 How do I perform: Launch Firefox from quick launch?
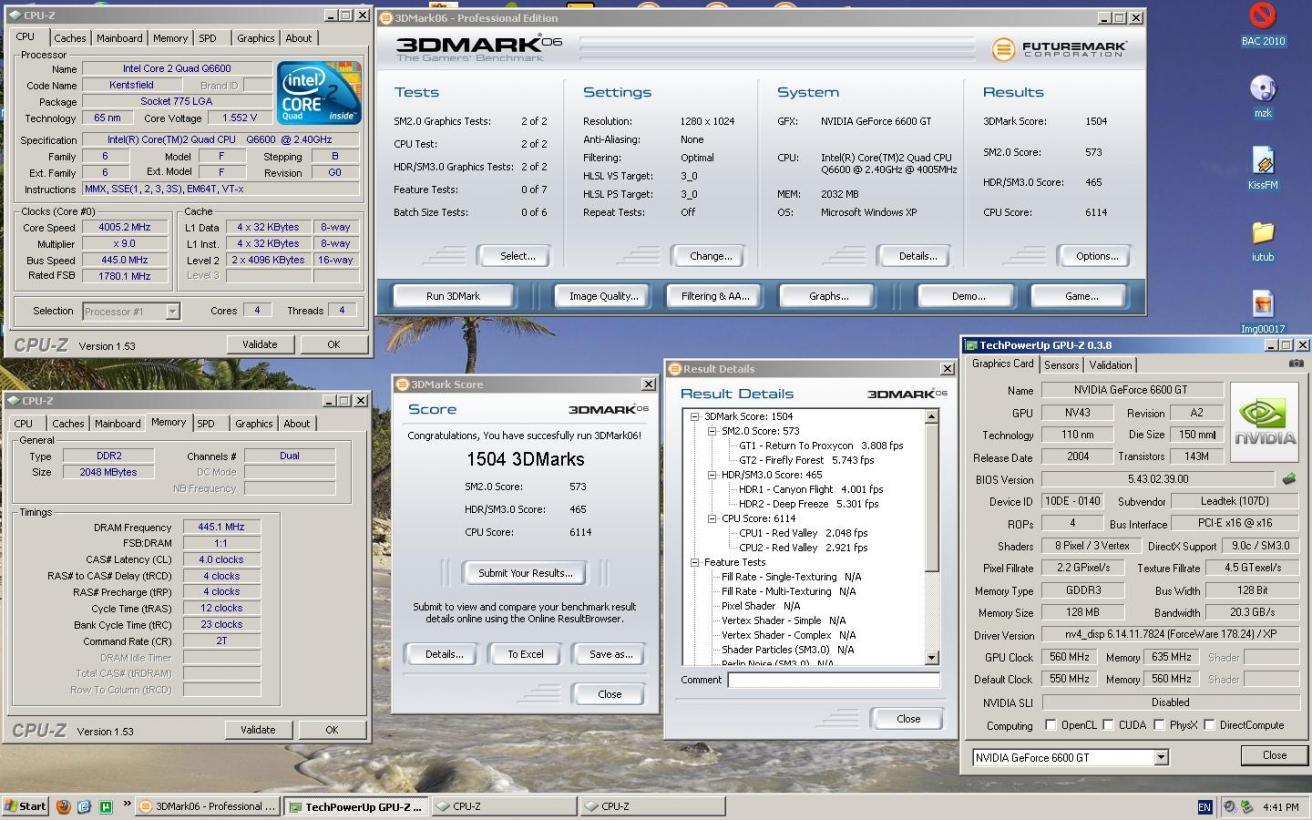coord(64,807)
